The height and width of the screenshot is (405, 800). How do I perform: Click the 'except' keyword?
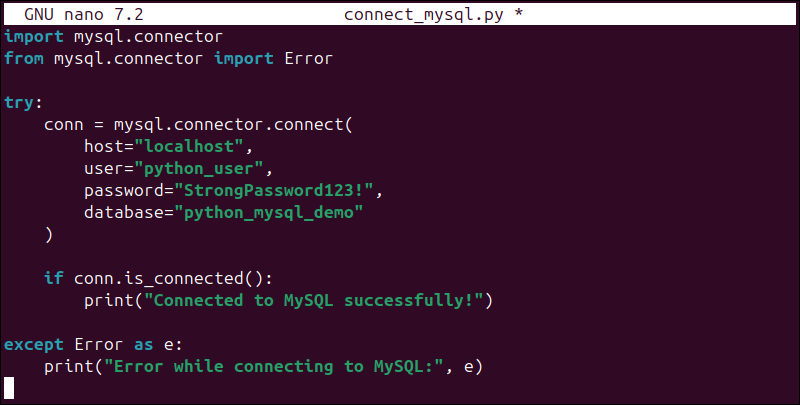(33, 344)
